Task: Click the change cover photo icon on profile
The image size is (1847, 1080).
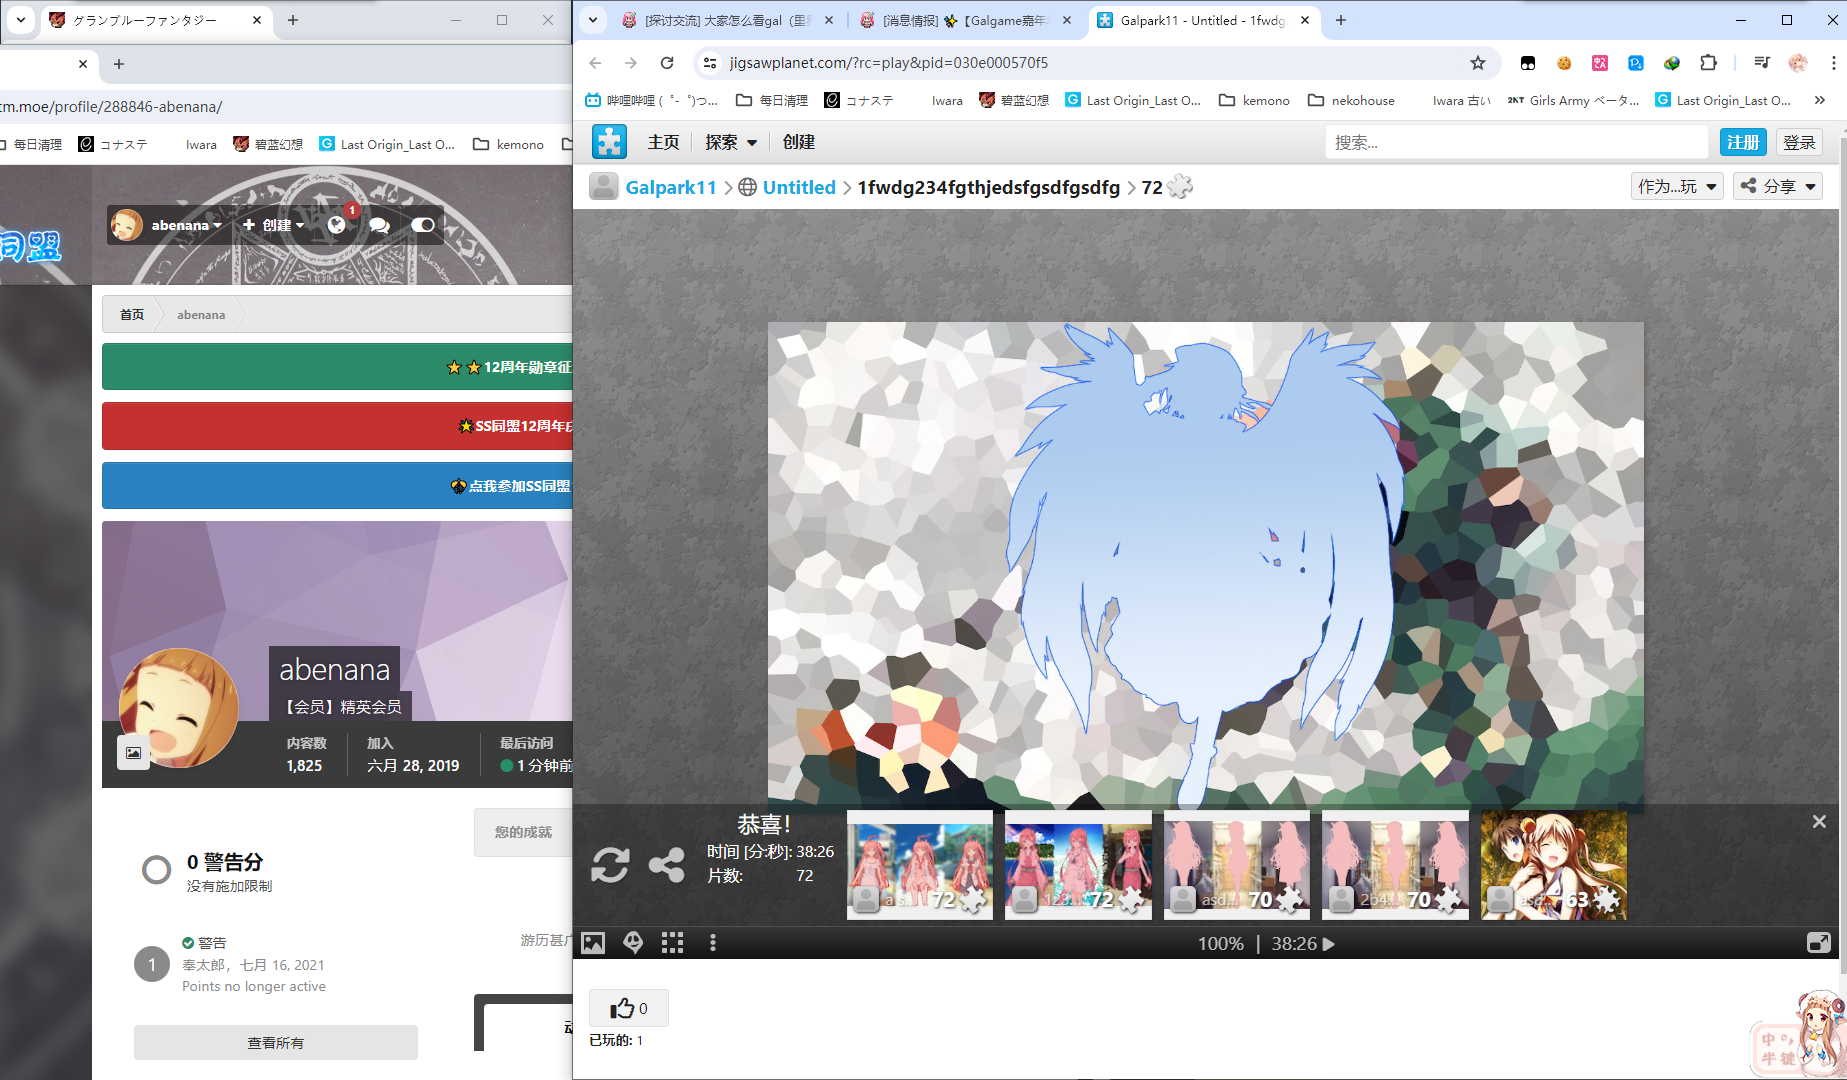Action: 133,752
